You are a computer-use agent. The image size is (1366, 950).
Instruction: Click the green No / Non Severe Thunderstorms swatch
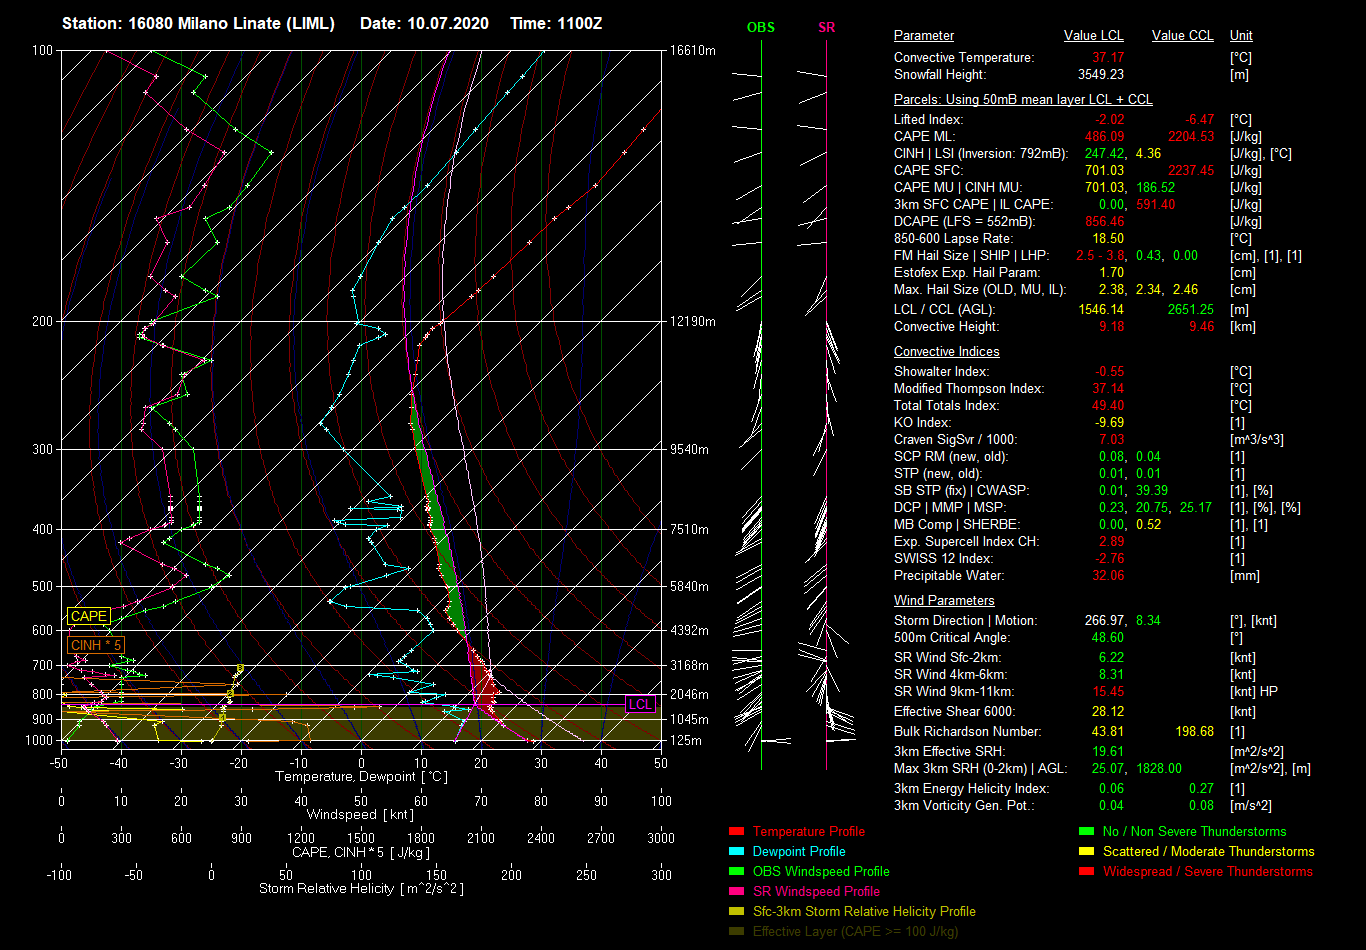coord(1086,831)
